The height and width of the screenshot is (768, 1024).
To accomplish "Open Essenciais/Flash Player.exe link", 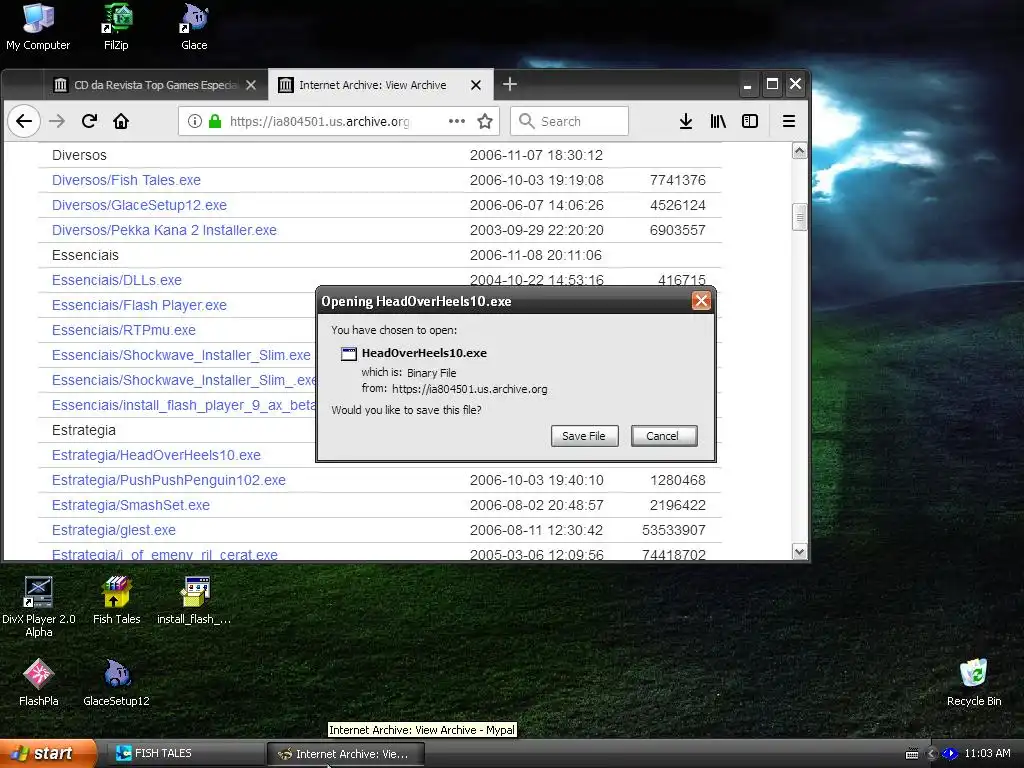I will point(139,305).
